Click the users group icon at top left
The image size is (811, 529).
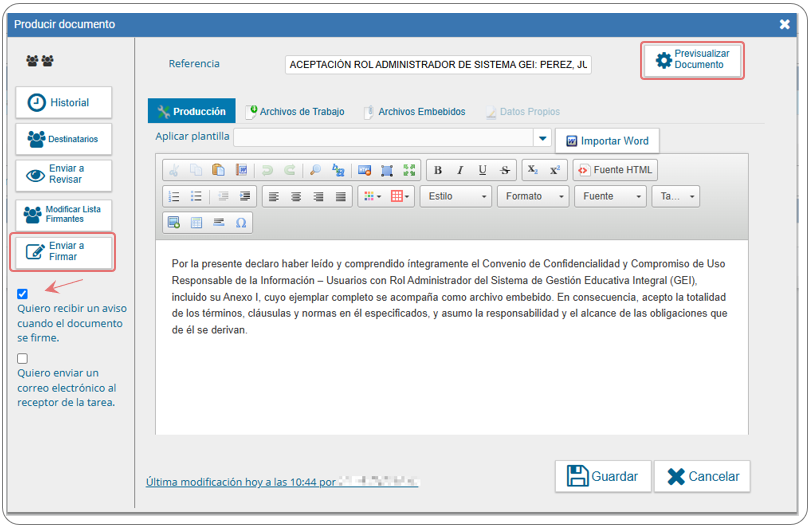40,61
